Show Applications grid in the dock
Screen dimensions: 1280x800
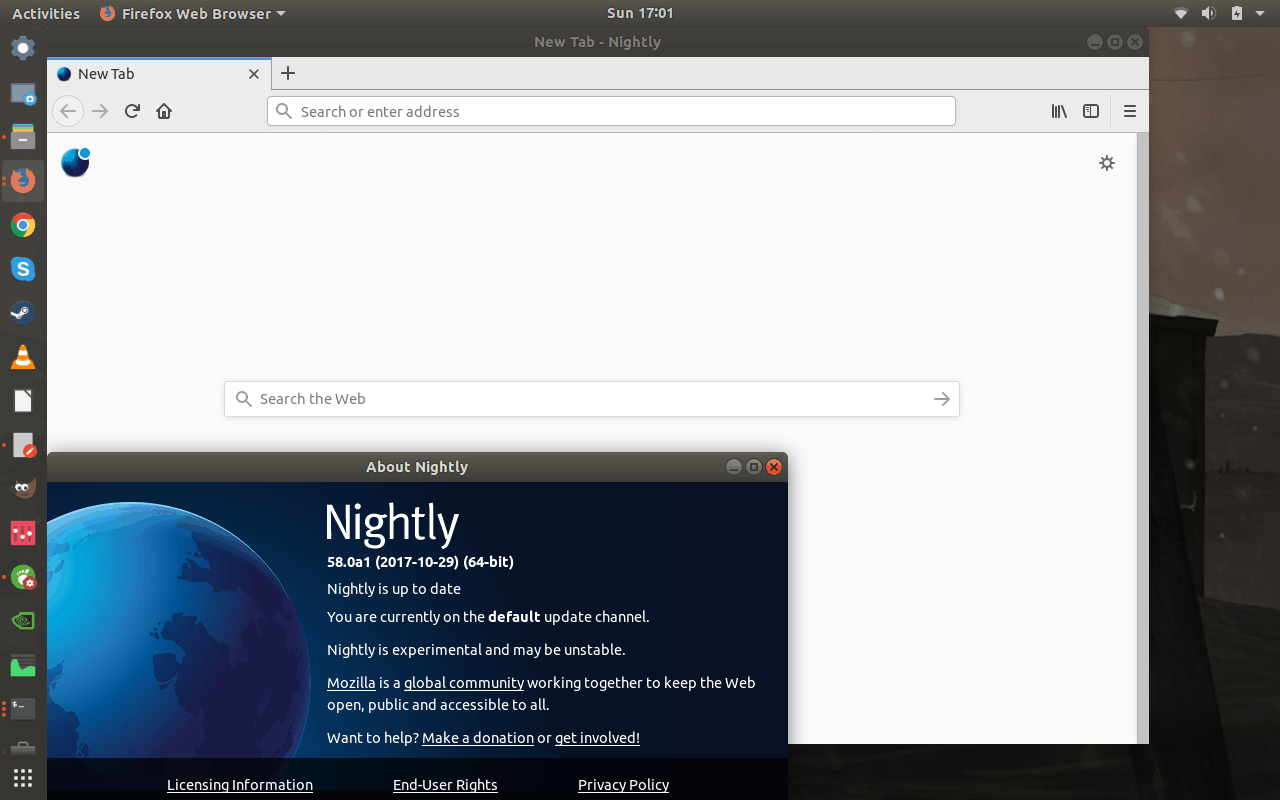click(23, 777)
